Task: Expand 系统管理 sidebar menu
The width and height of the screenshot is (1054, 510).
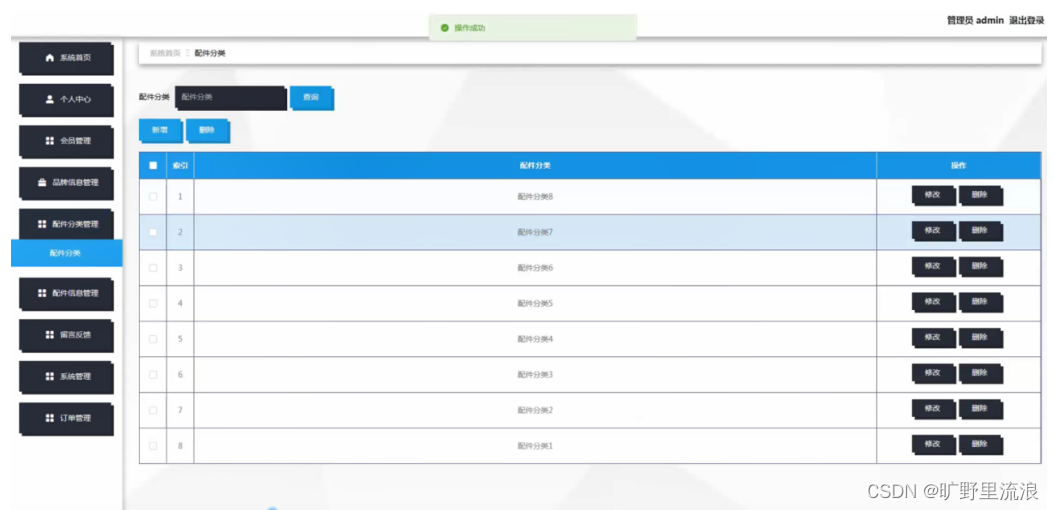Action: [x=67, y=377]
